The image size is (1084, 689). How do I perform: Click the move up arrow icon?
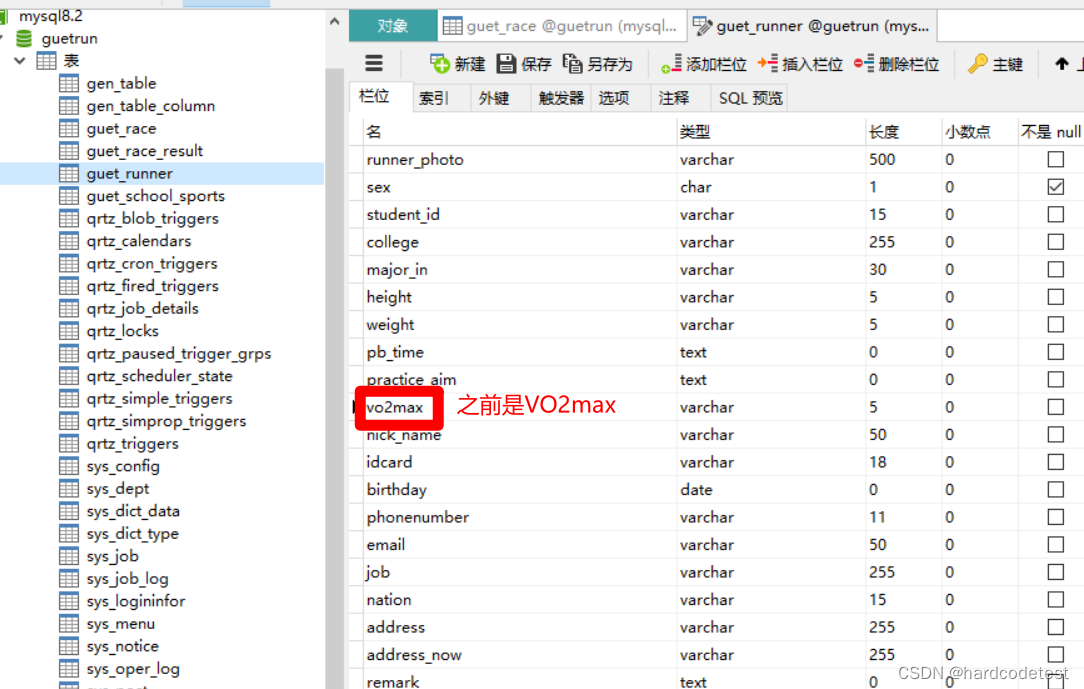pos(1061,64)
